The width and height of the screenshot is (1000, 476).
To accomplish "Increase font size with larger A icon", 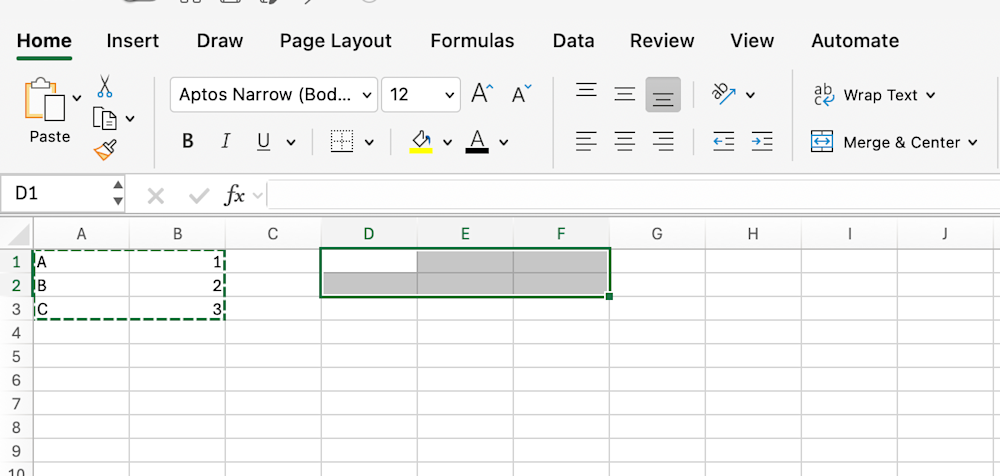I will point(482,94).
